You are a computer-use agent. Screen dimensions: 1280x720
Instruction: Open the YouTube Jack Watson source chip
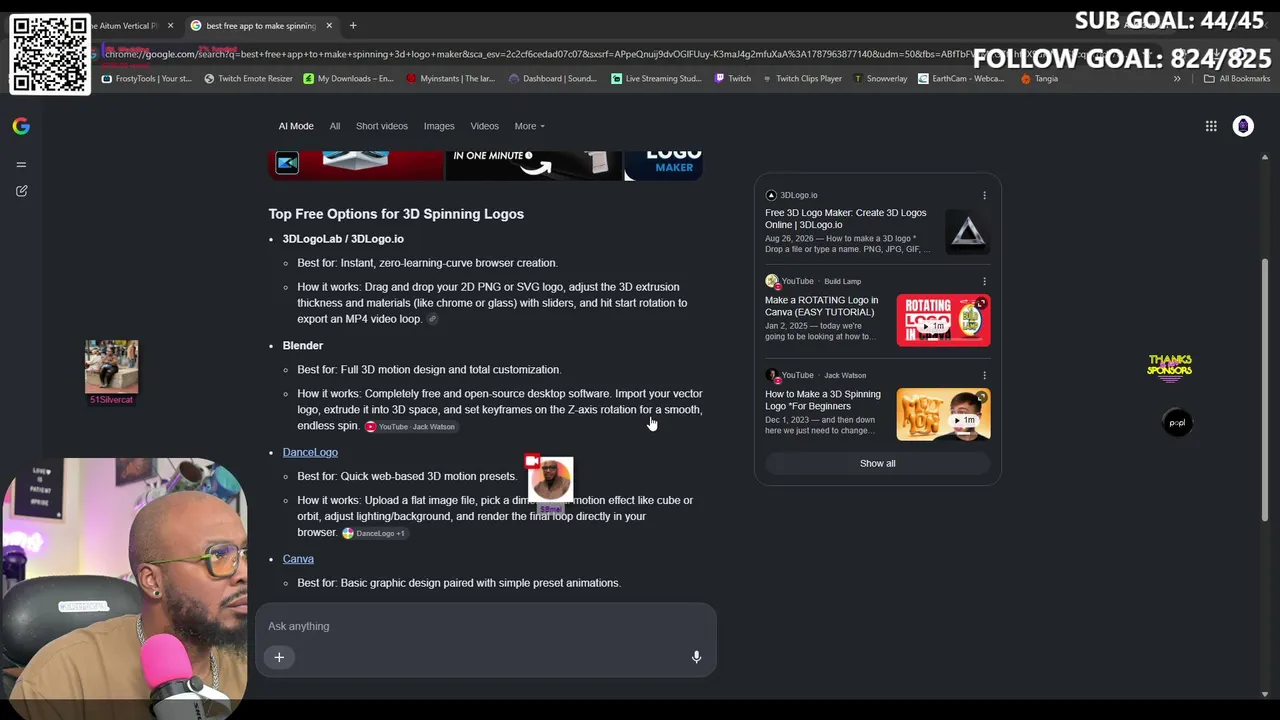pos(410,427)
